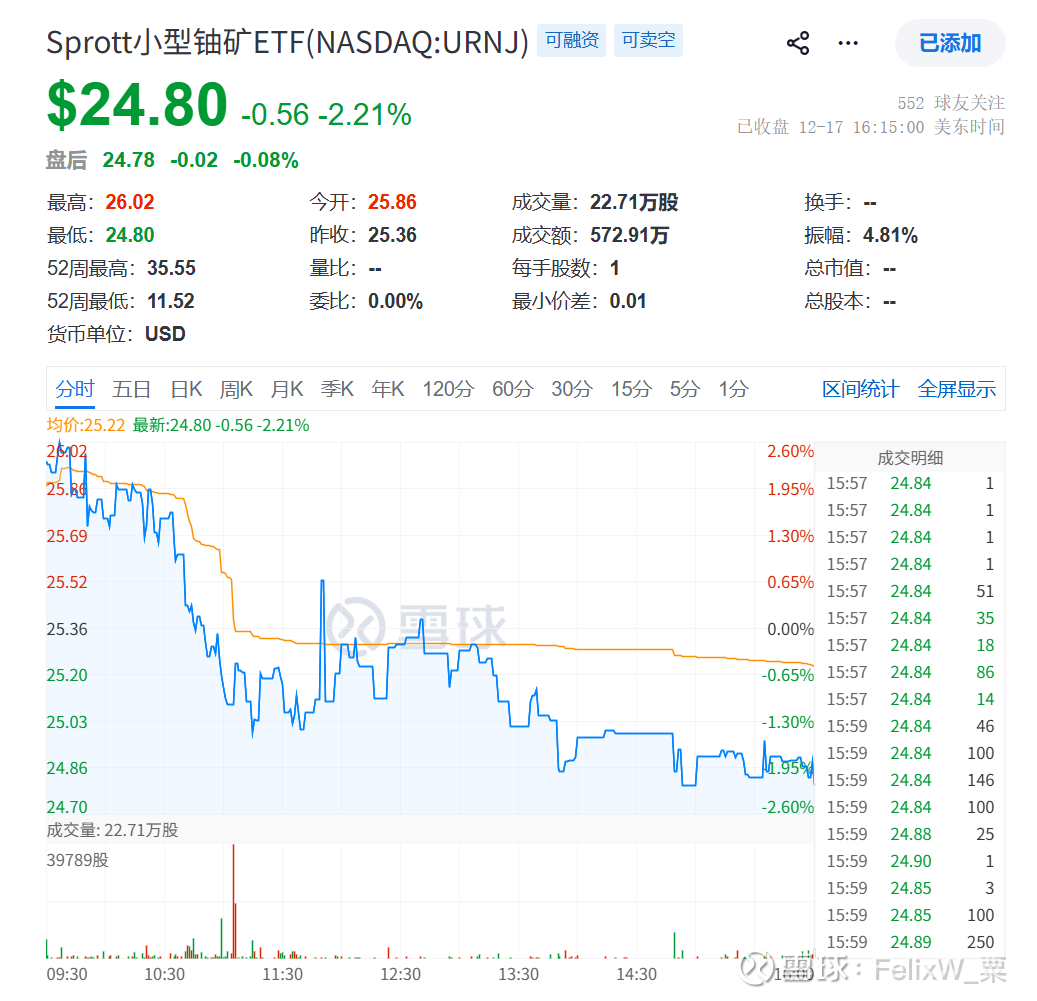Click the 15:59 trade with volume 146

910,780
